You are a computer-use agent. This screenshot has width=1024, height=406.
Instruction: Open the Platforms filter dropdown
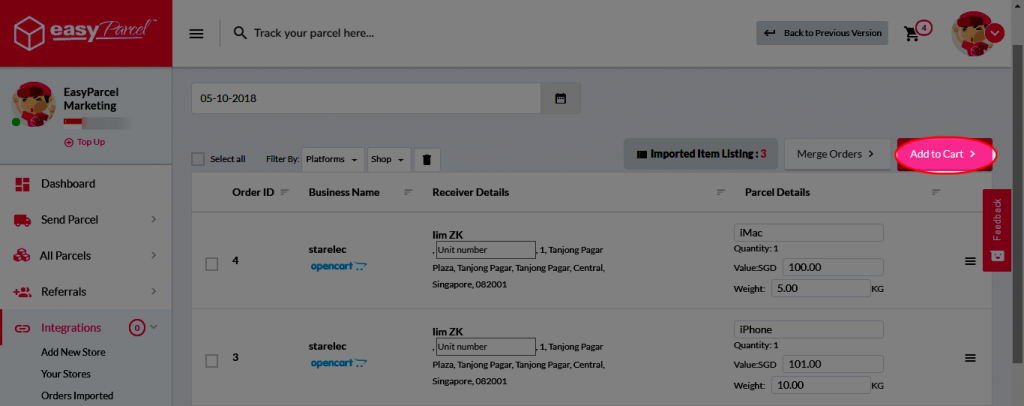point(332,159)
